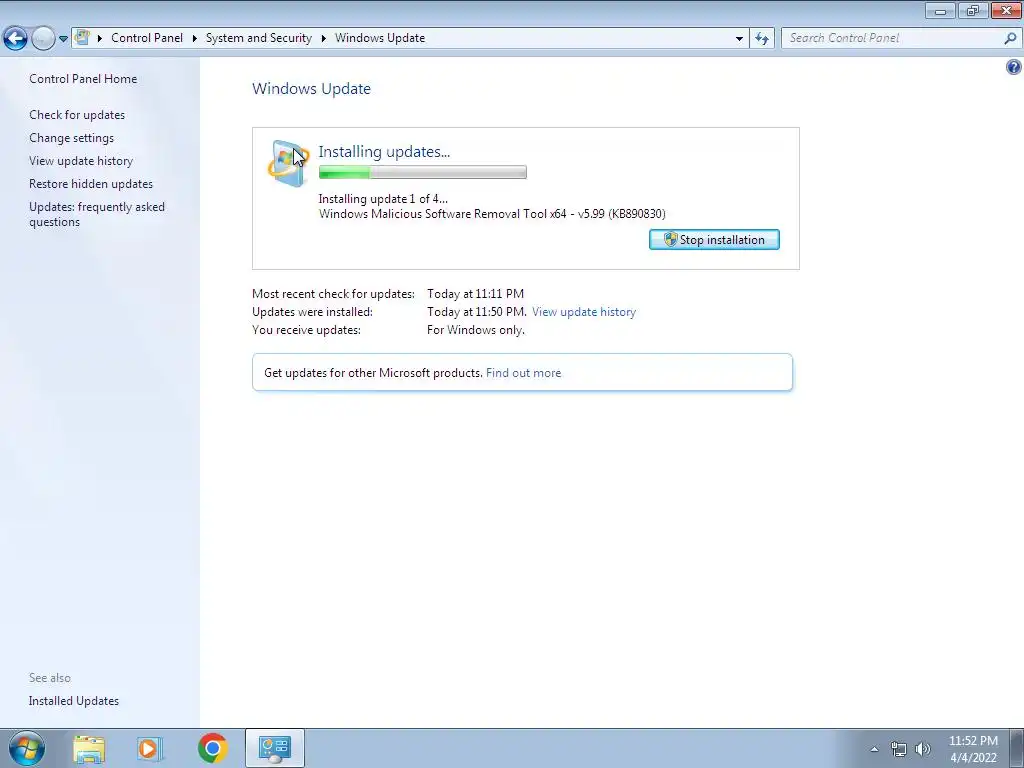This screenshot has width=1024, height=768.
Task: Expand arrow after Control Panel breadcrumb
Action: (195, 38)
